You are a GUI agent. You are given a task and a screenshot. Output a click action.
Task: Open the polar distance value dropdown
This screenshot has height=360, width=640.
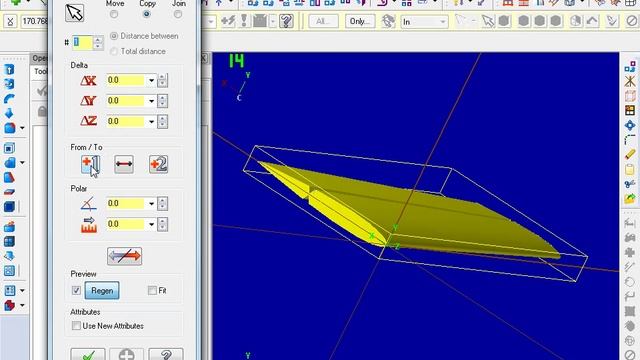pos(151,224)
